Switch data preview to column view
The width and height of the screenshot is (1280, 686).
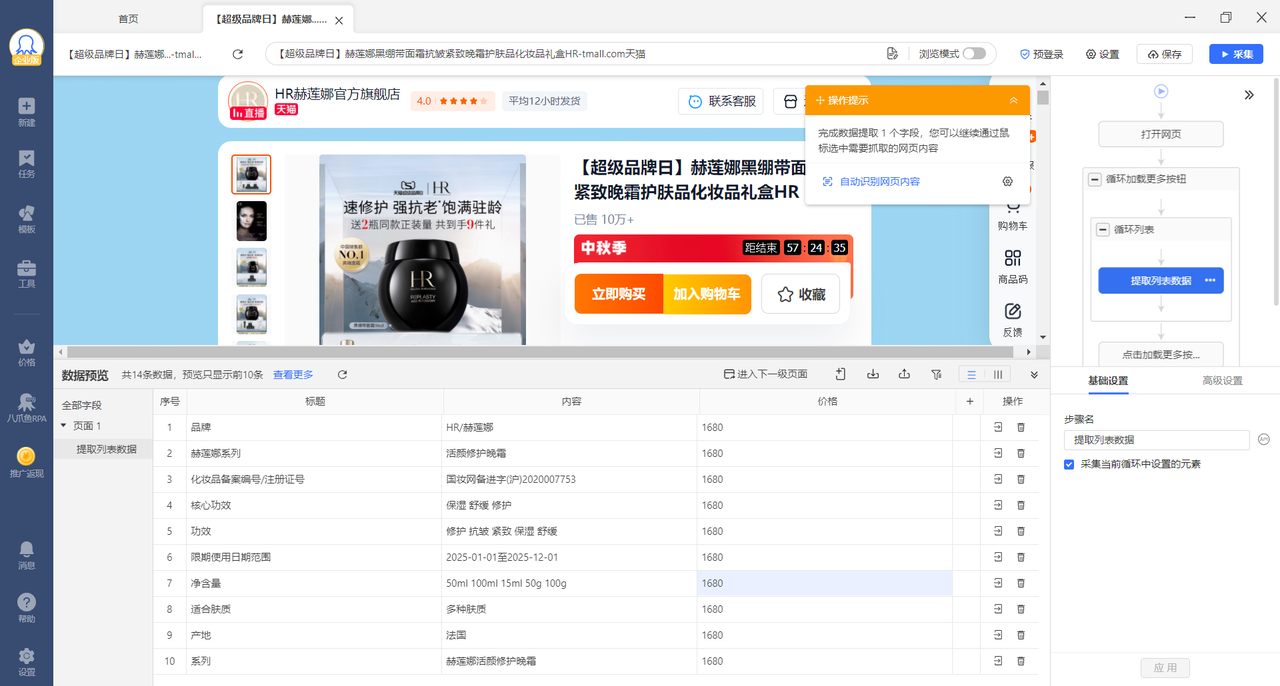click(x=998, y=374)
